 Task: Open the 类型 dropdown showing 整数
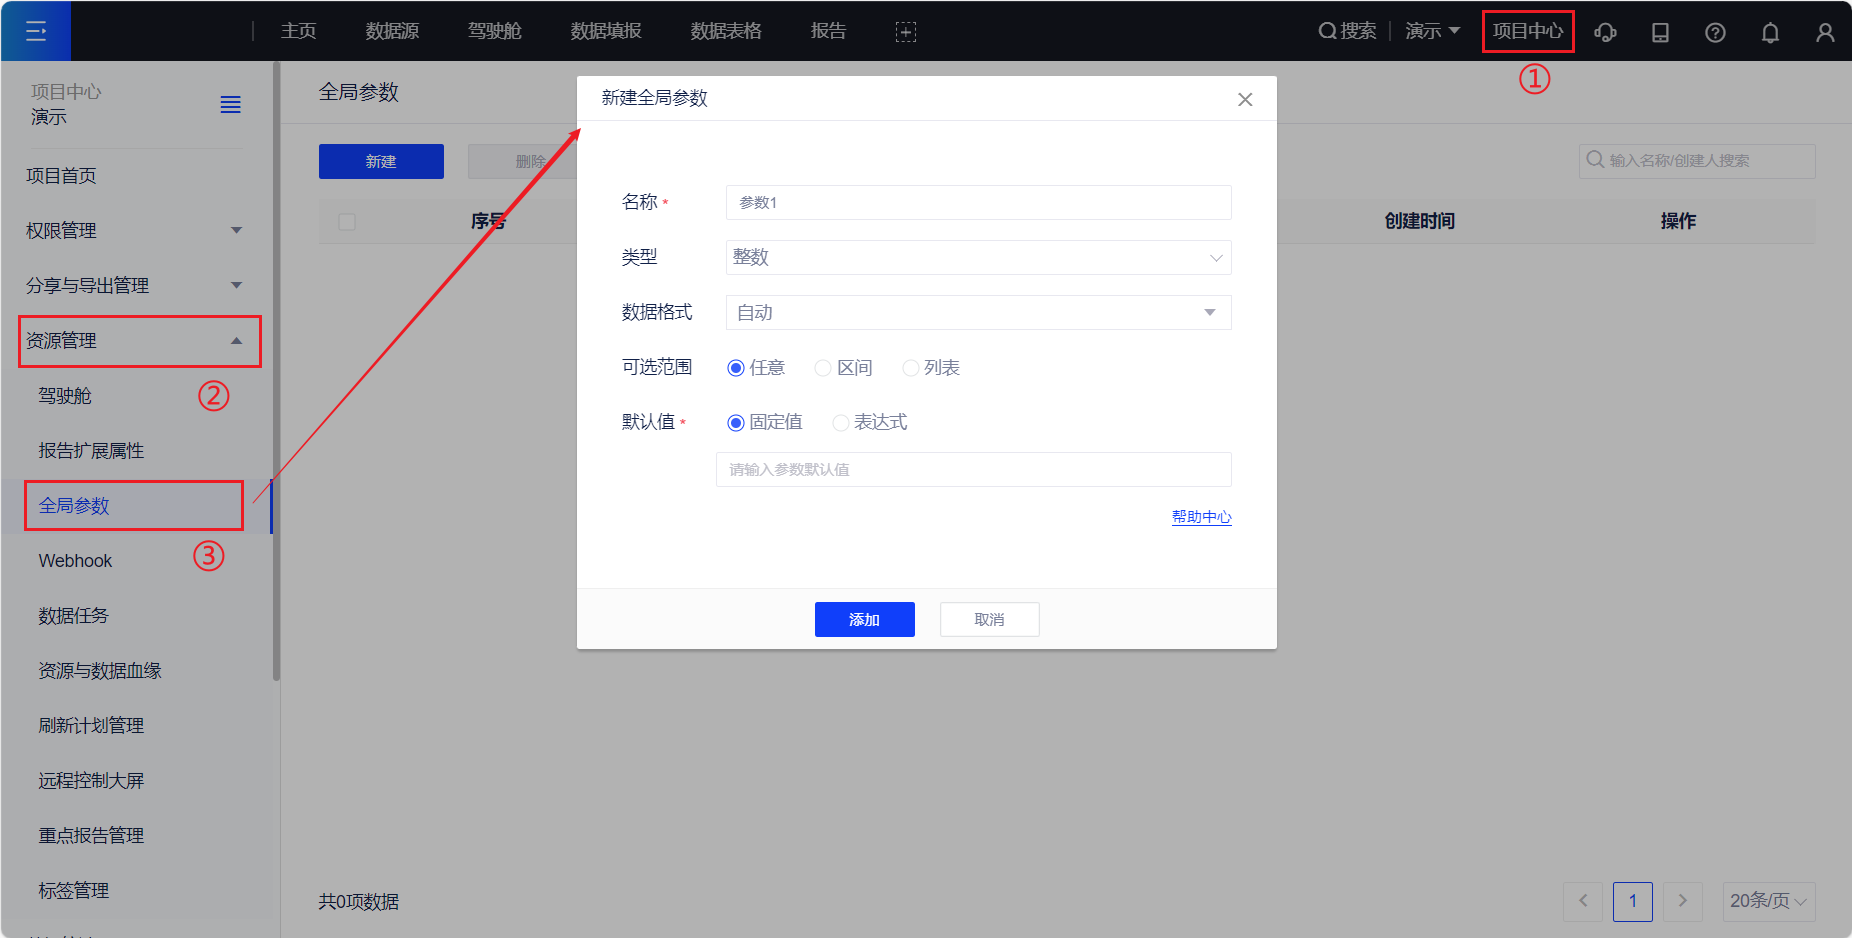pyautogui.click(x=978, y=258)
